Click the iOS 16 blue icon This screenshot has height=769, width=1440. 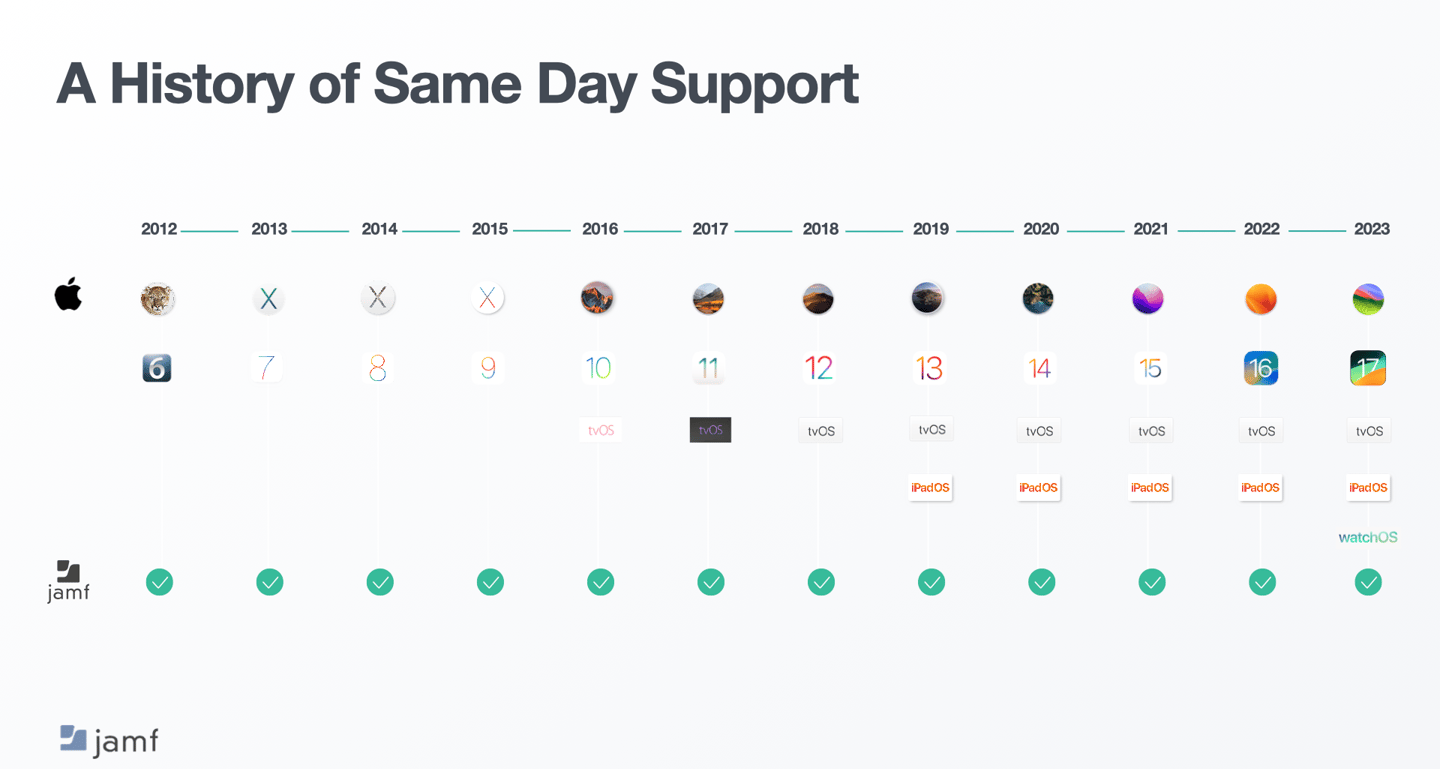(1261, 368)
